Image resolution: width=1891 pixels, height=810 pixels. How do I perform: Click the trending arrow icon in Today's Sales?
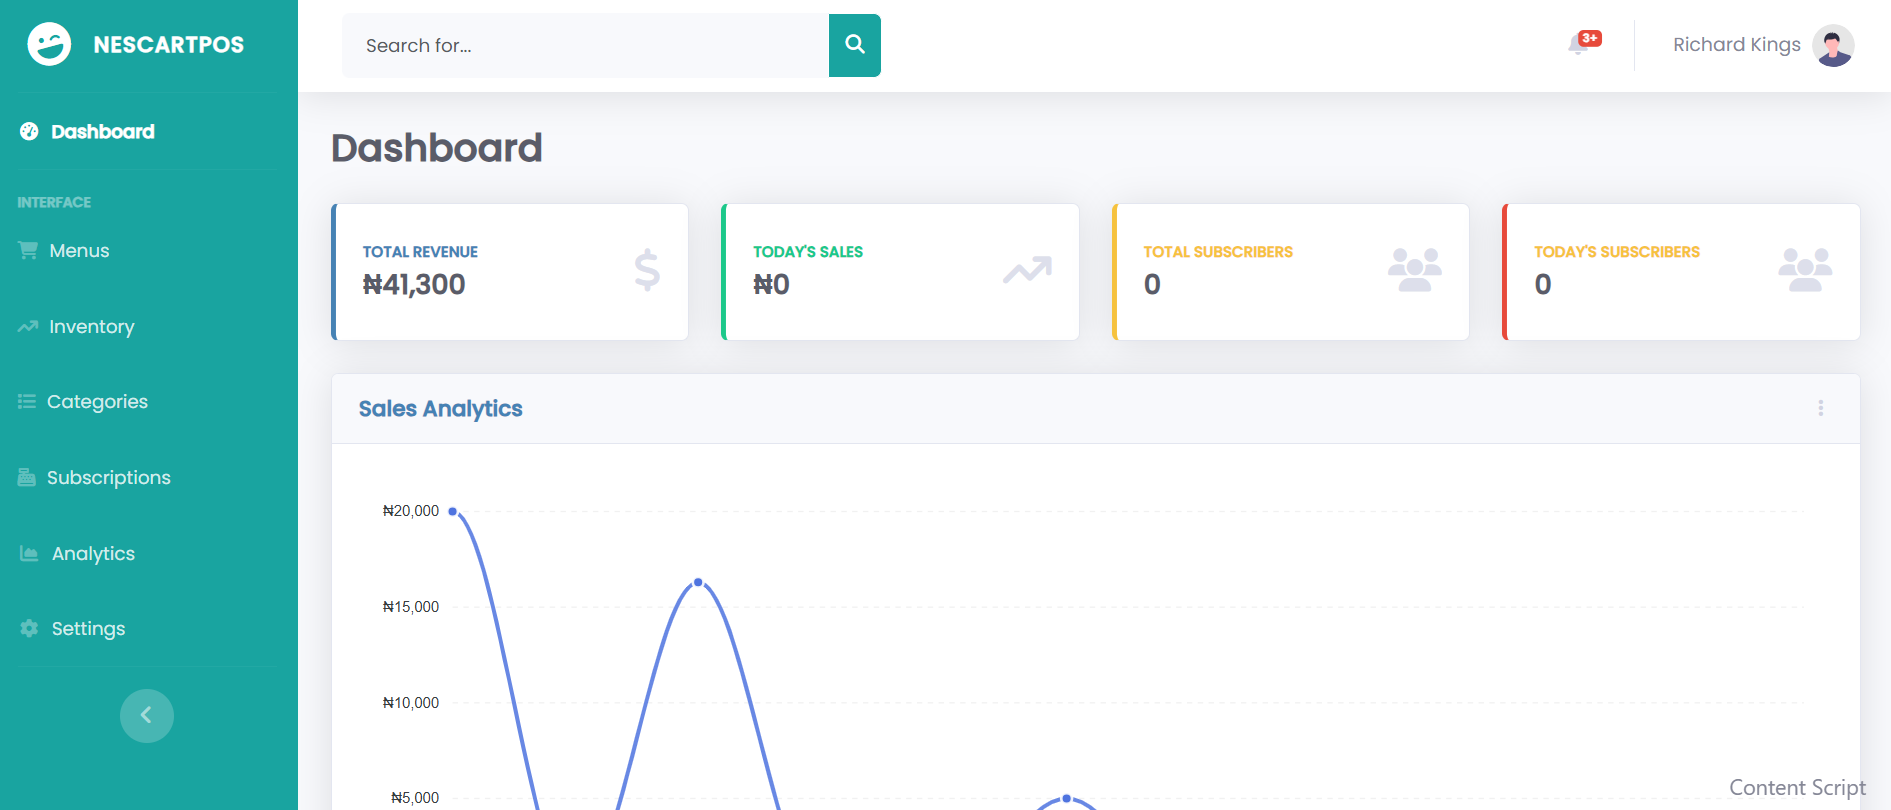point(1027,270)
